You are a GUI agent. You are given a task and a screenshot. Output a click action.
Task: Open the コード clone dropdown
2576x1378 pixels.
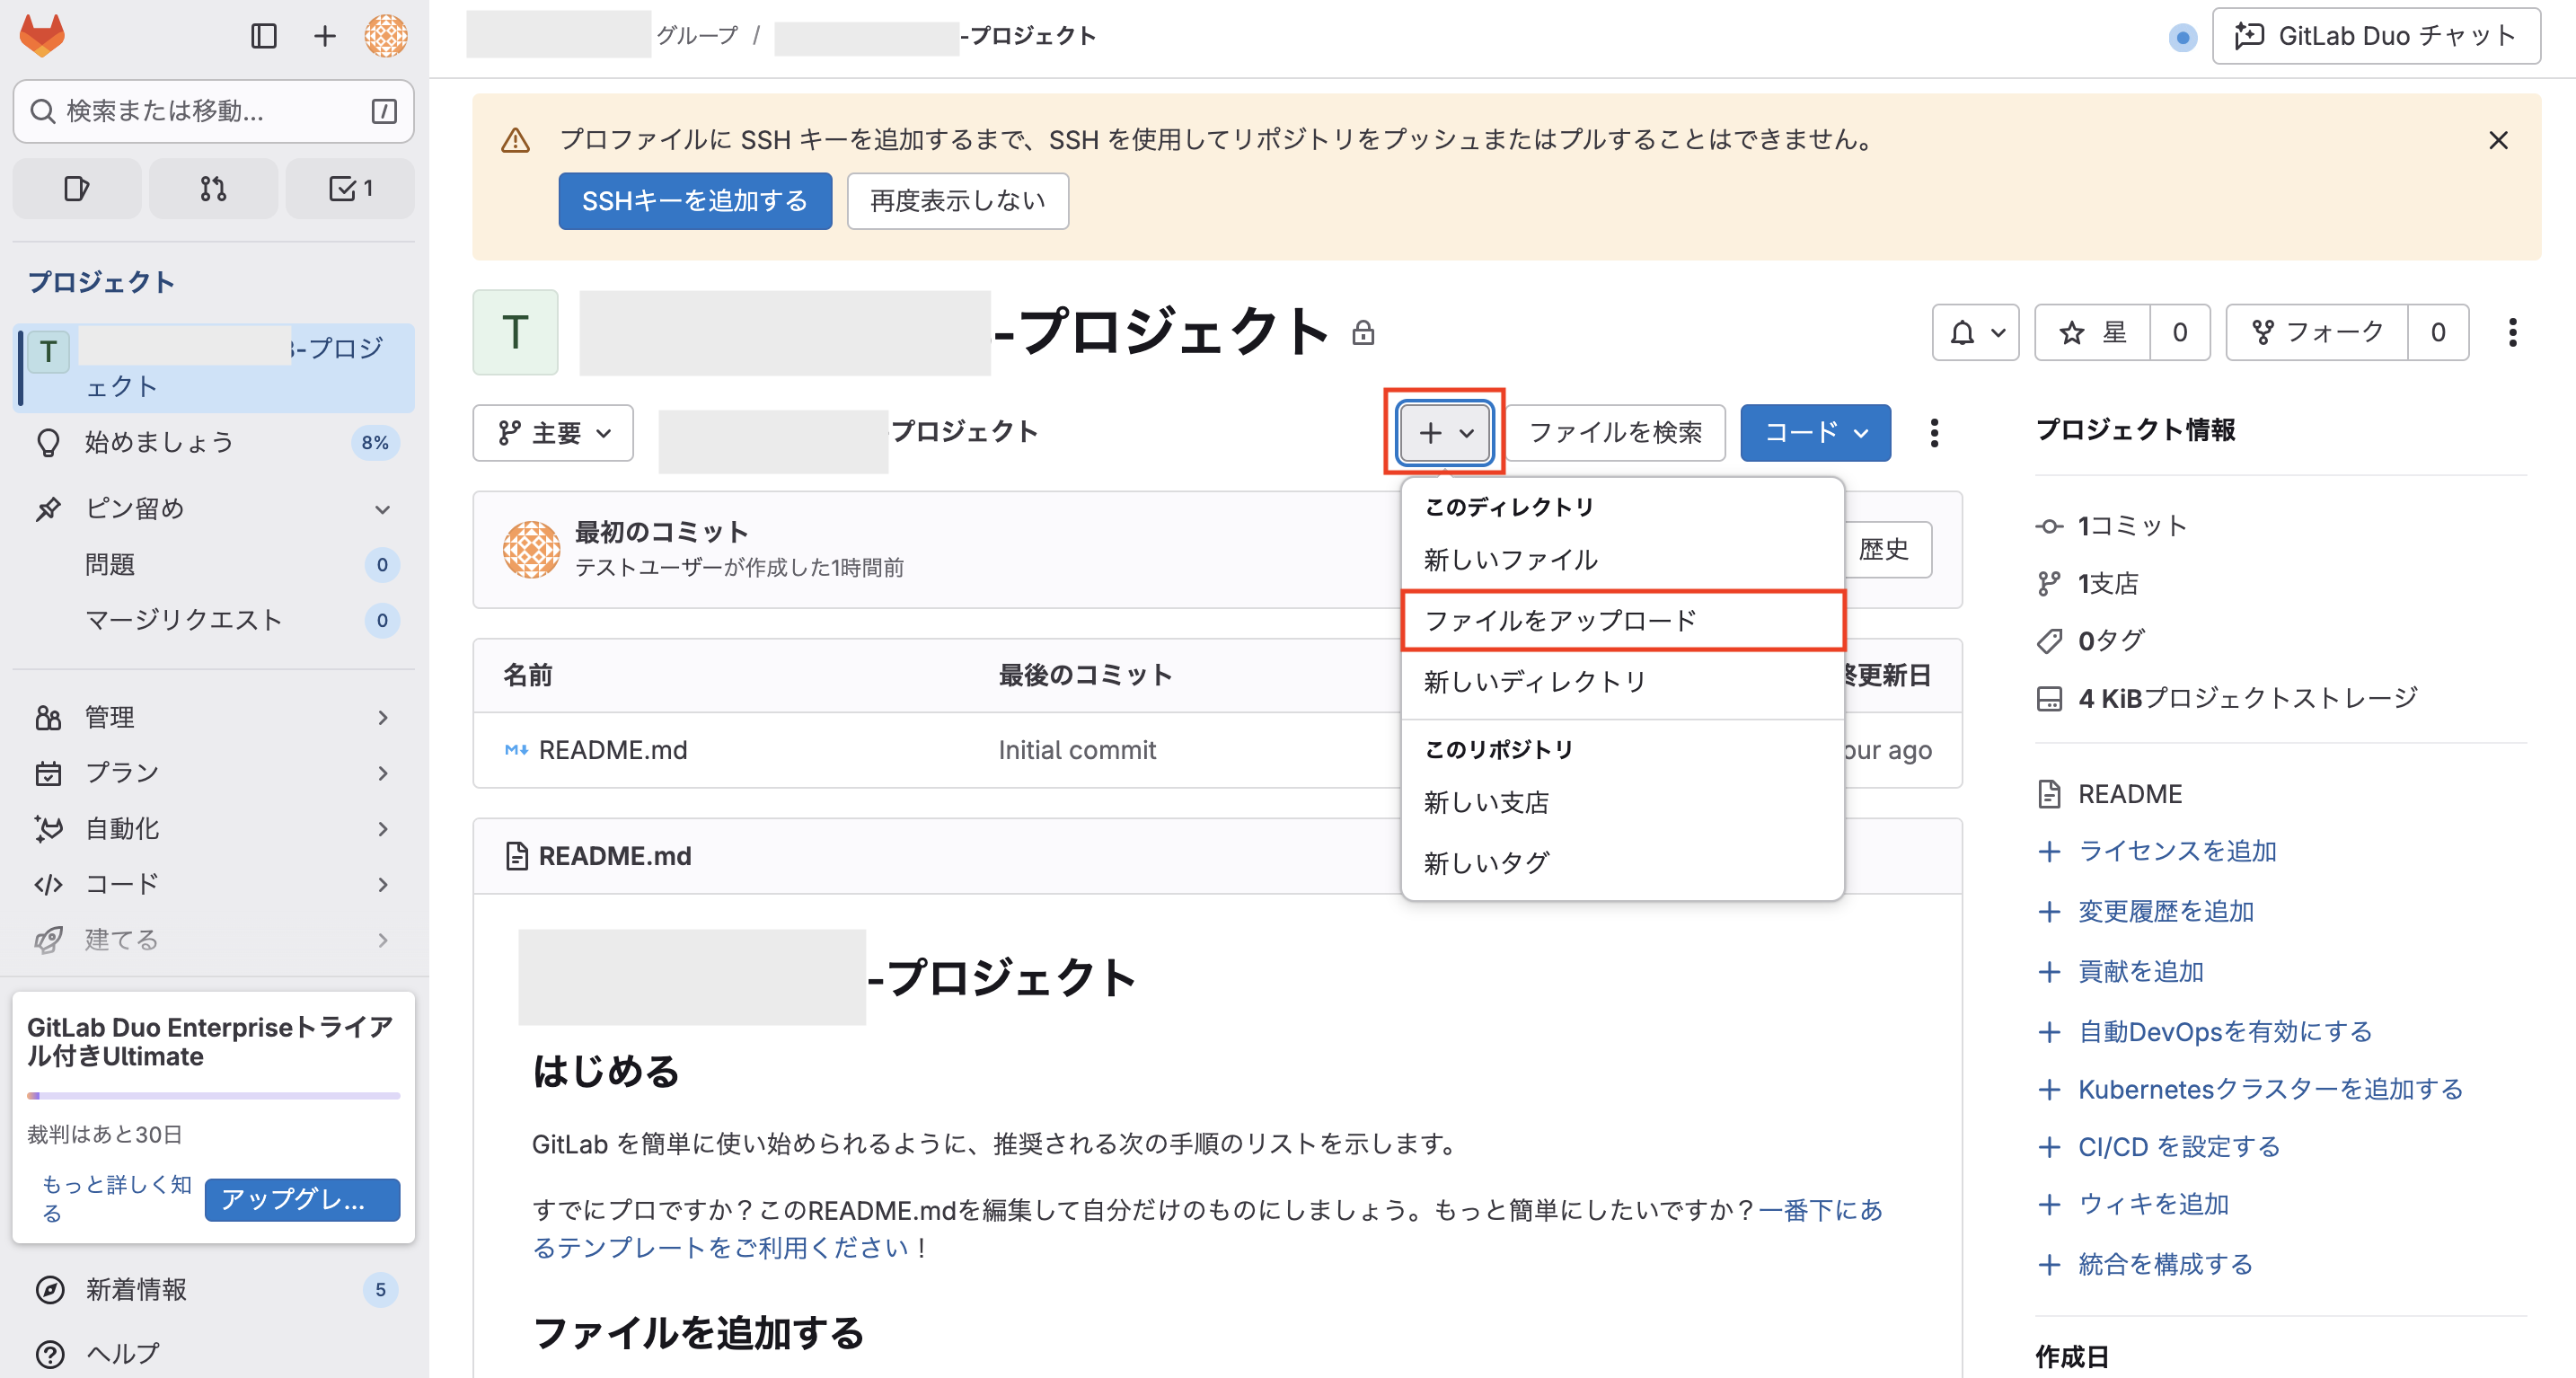[x=1815, y=433]
